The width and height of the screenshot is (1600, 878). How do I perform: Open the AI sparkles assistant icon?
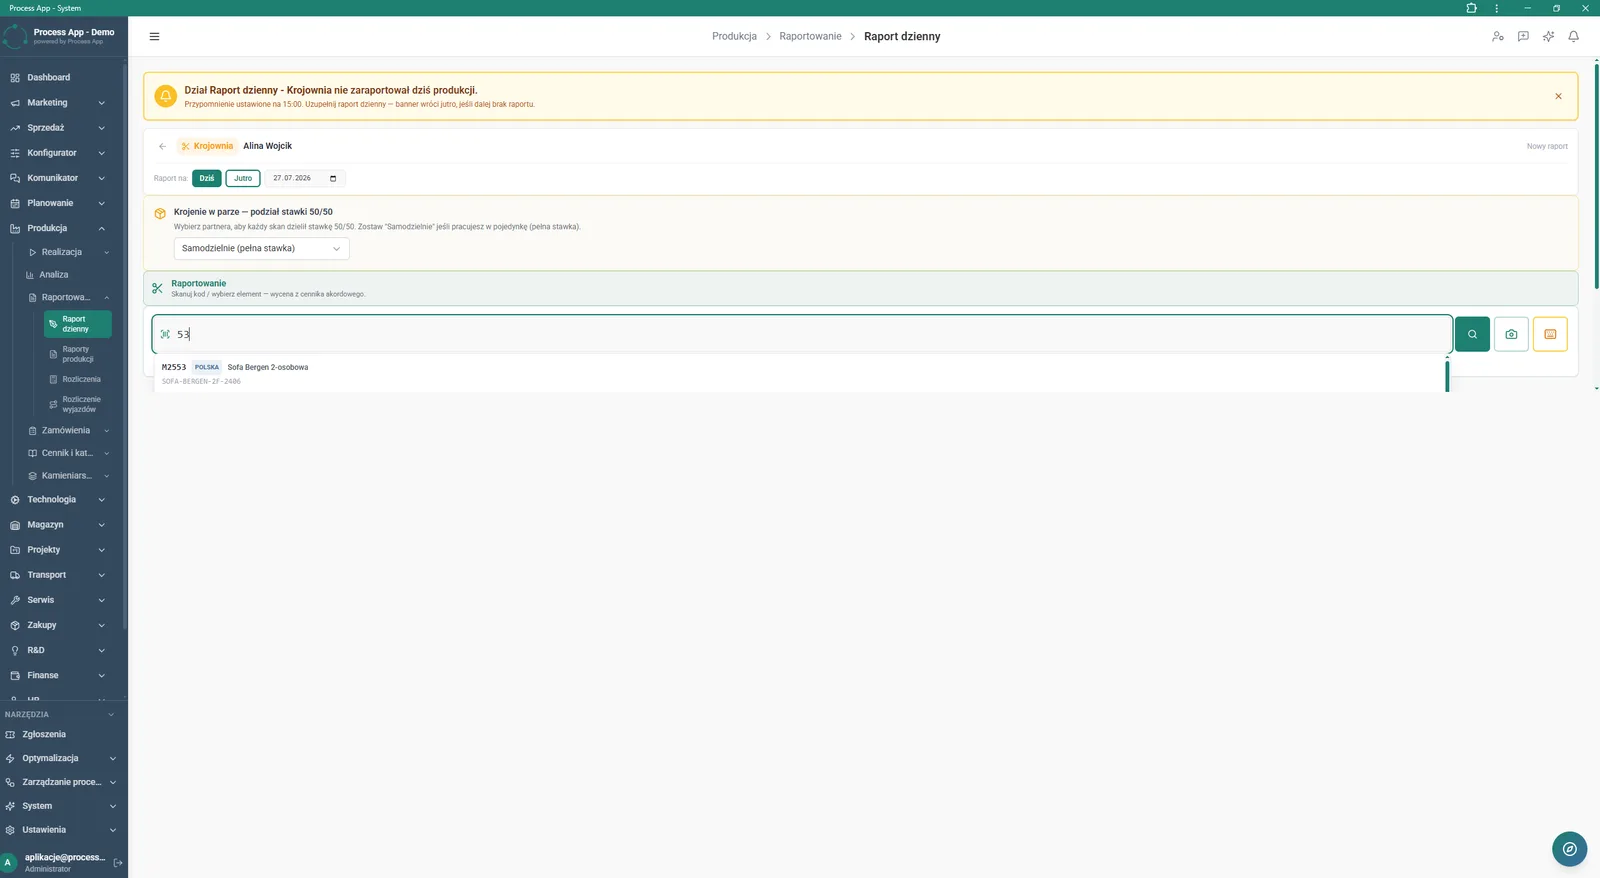pyautogui.click(x=1548, y=36)
